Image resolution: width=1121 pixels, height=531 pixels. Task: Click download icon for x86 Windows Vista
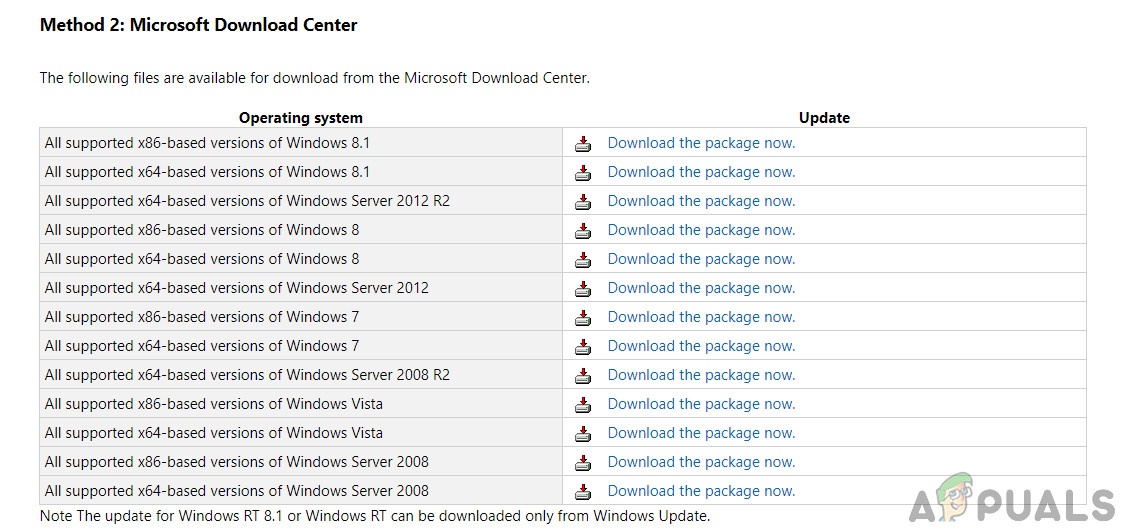click(x=583, y=405)
